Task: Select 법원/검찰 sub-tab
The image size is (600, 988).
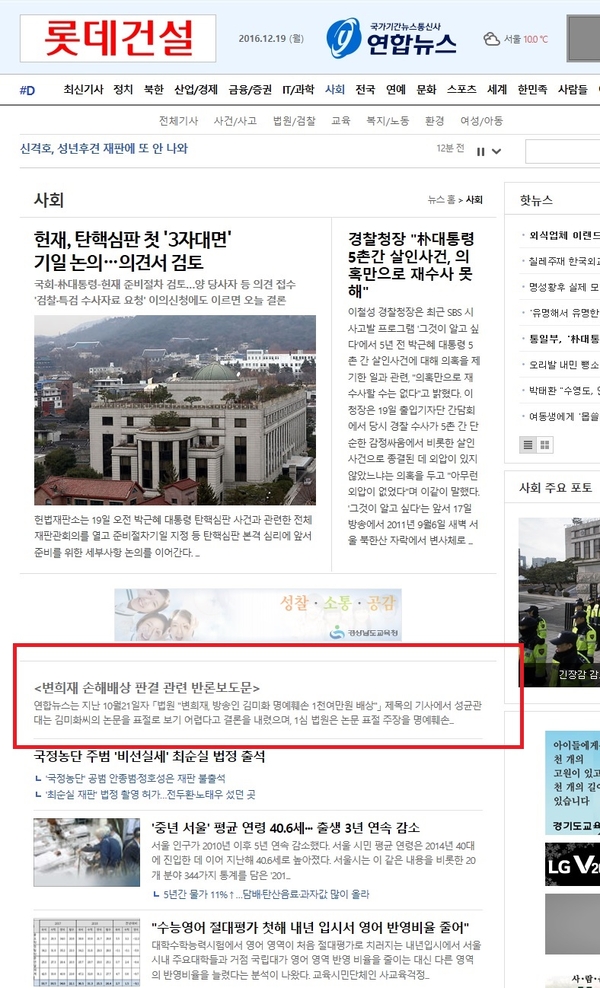Action: coord(294,121)
